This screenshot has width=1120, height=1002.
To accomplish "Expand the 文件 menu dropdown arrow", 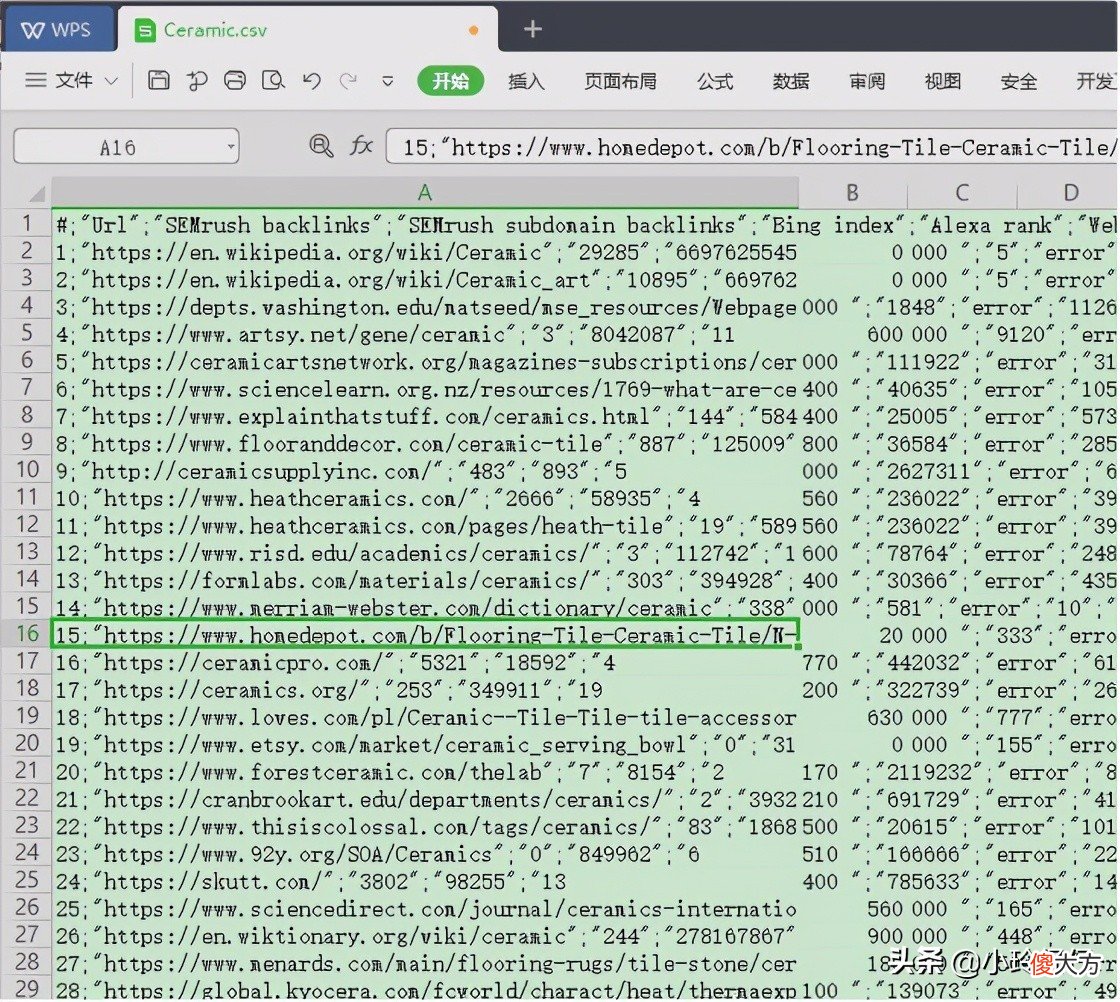I will coord(111,81).
